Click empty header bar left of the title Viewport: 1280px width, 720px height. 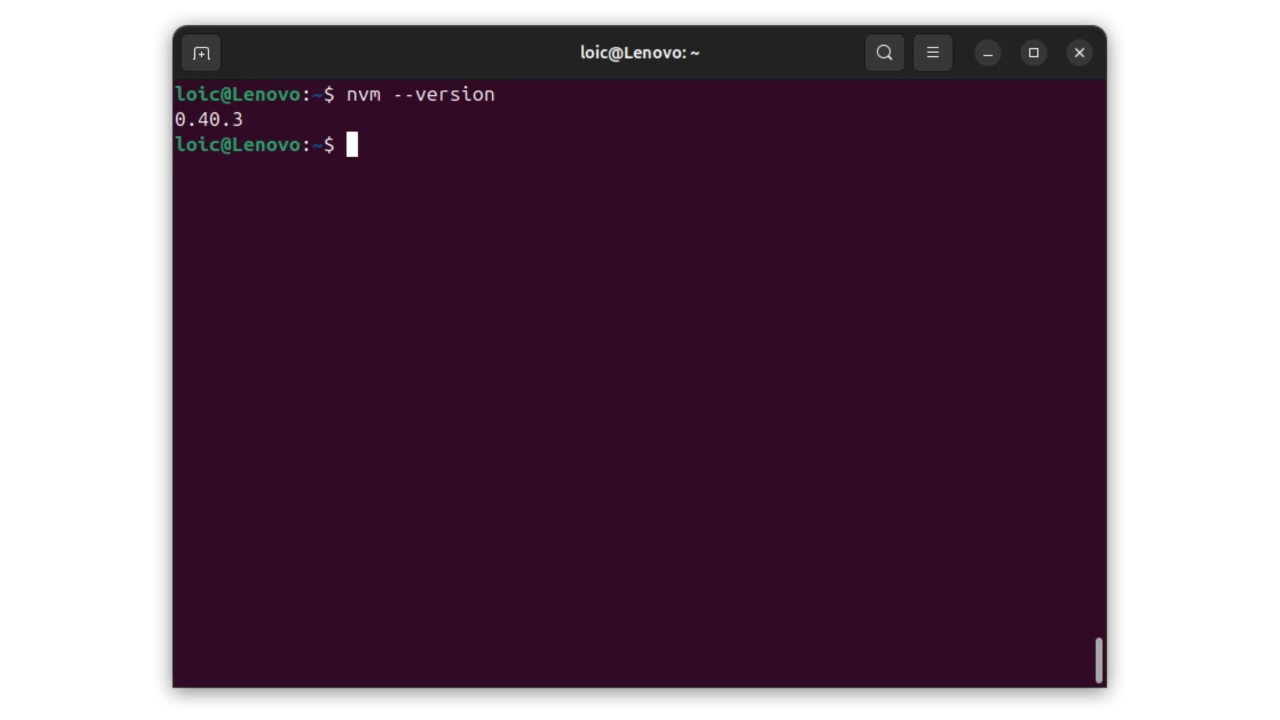pyautogui.click(x=400, y=53)
